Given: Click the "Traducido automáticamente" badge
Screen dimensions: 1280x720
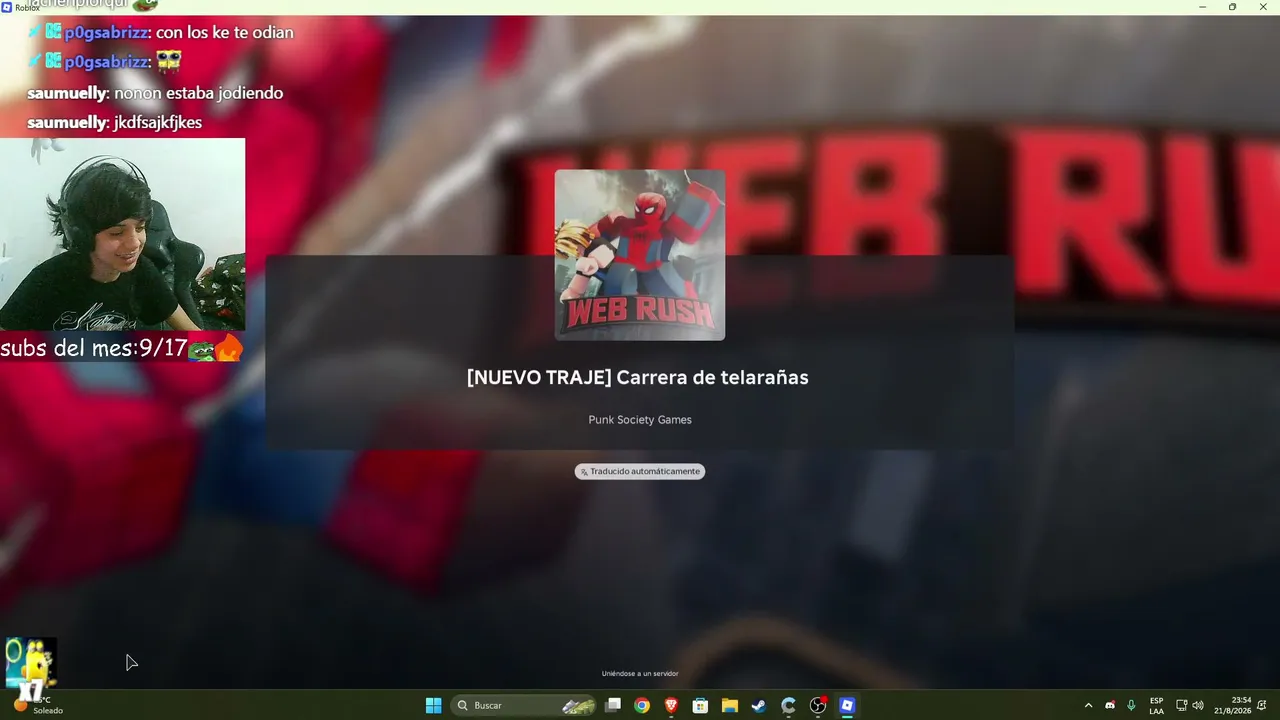Looking at the screenshot, I should 640,471.
